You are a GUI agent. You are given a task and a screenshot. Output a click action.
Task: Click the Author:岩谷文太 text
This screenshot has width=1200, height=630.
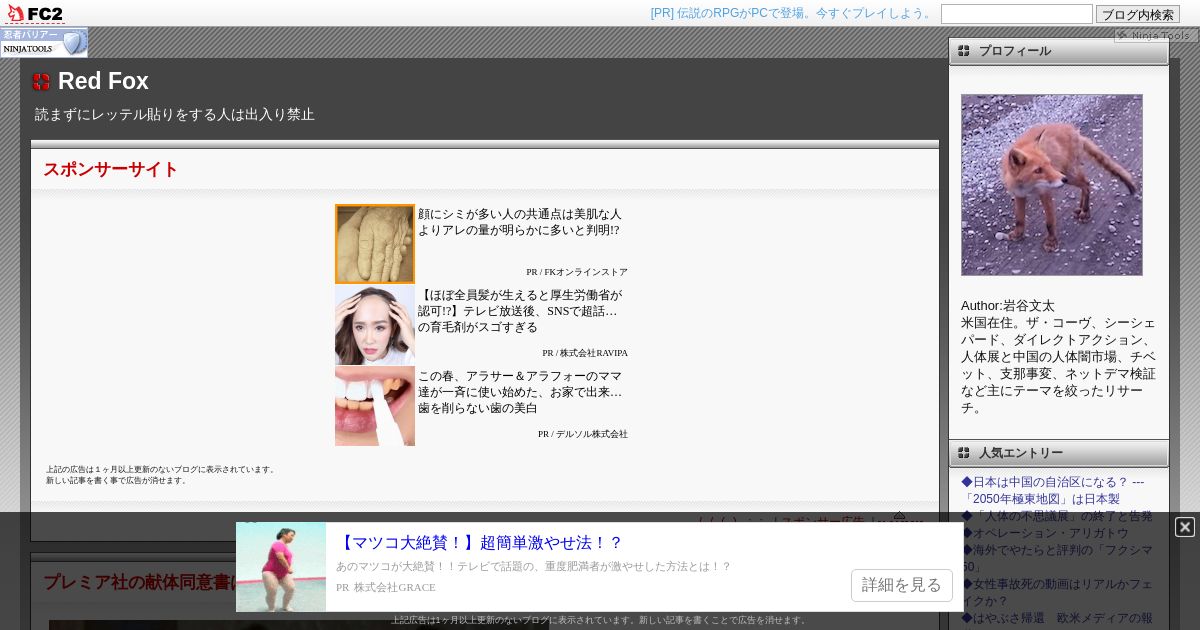[x=1008, y=306]
